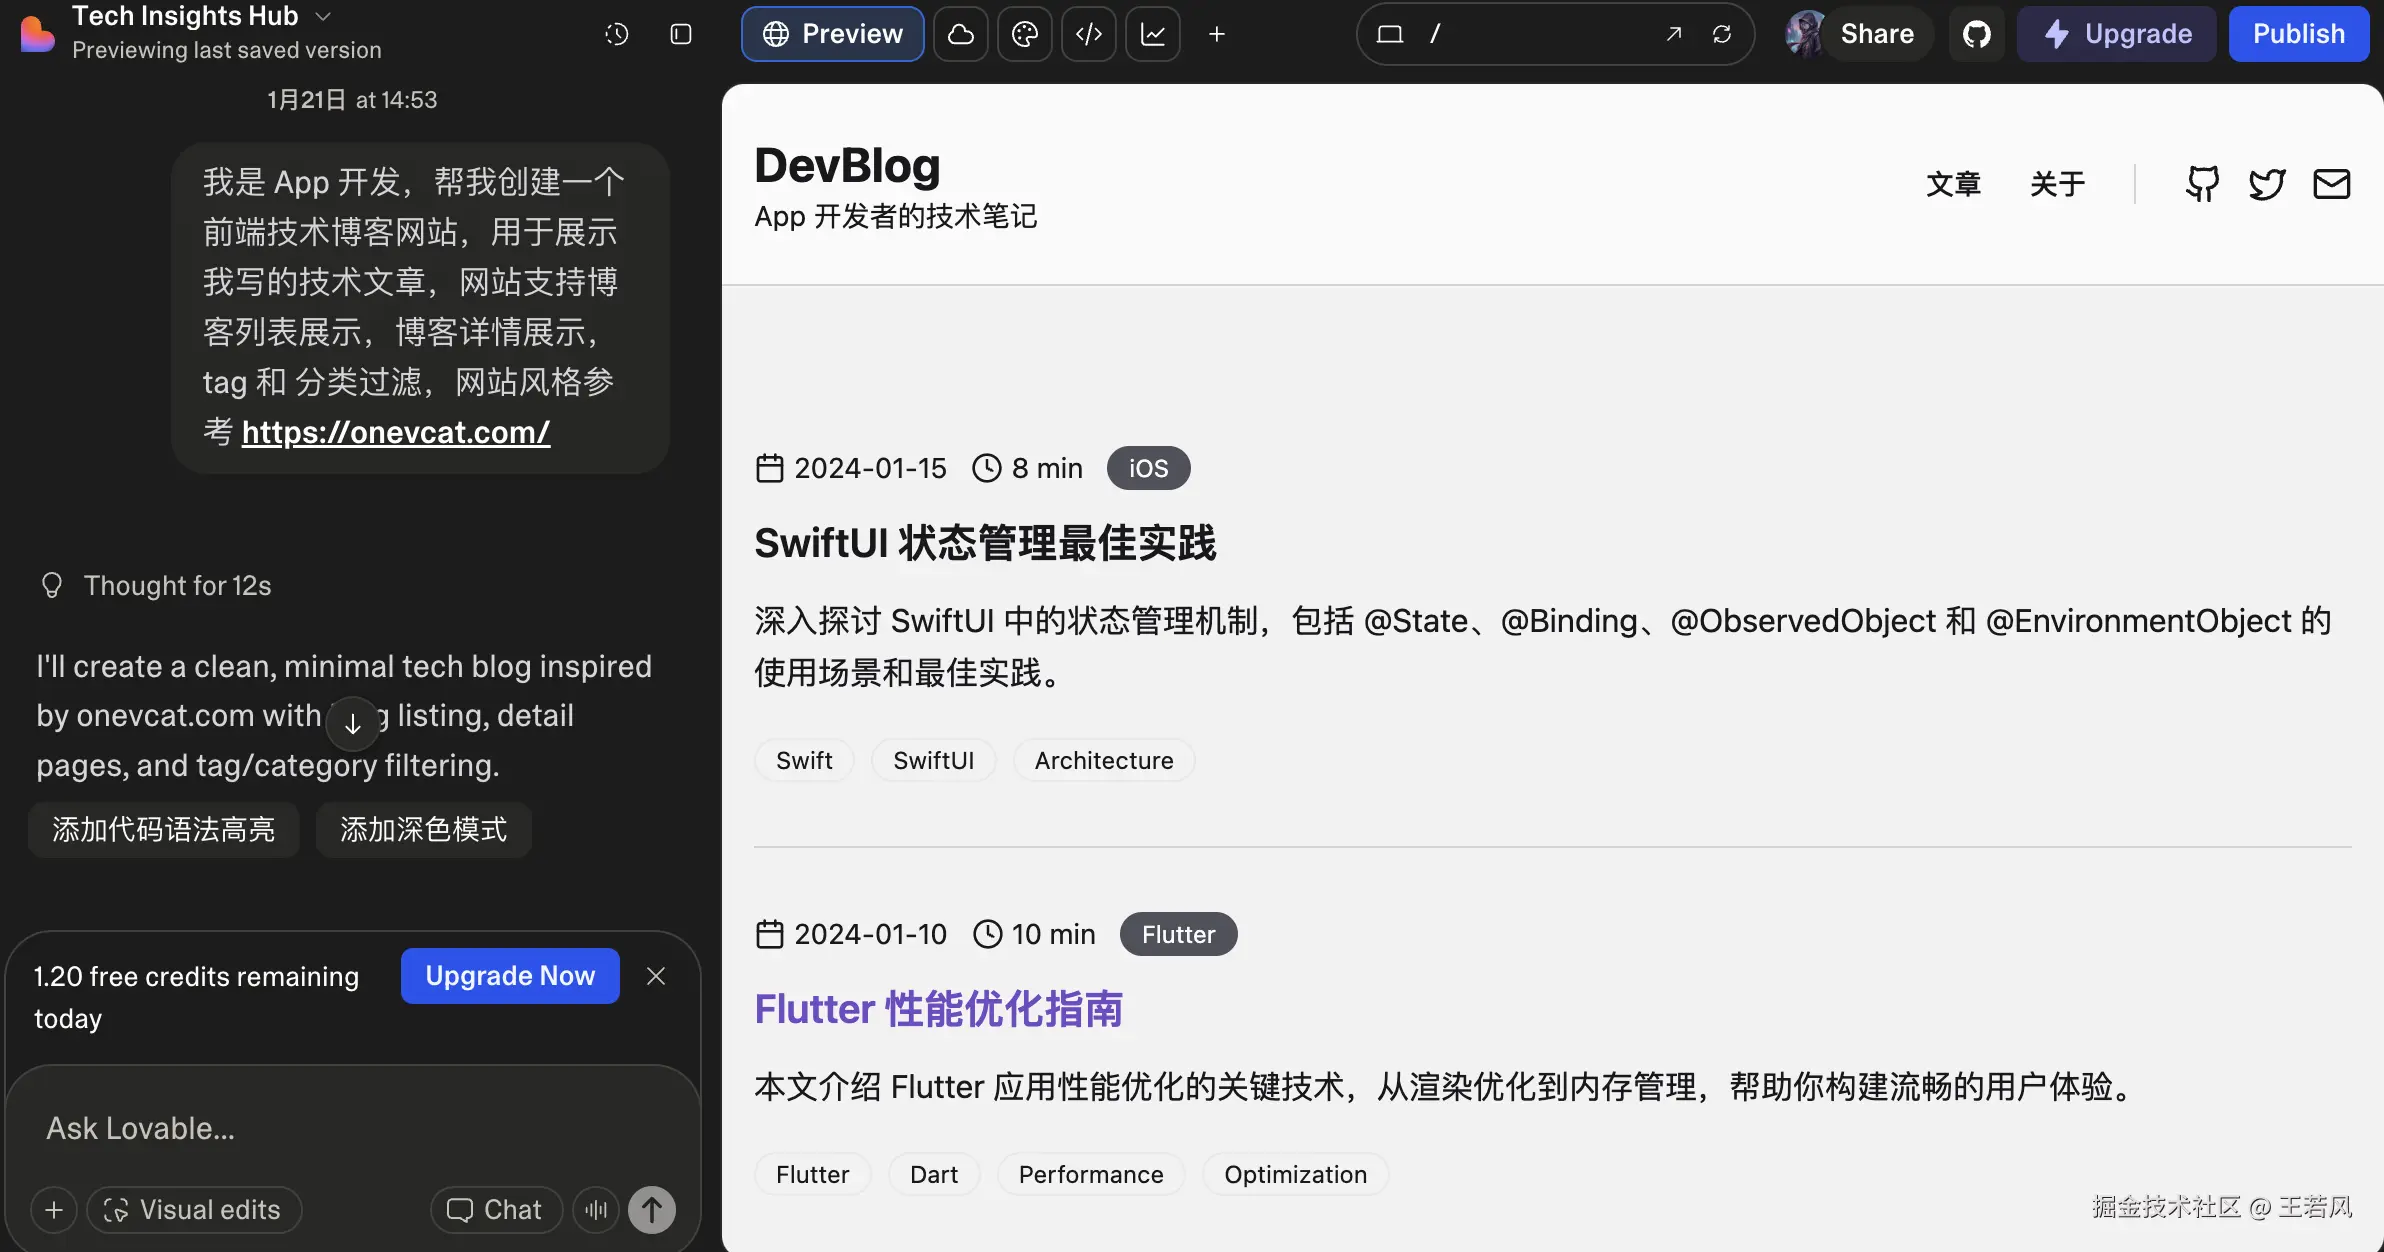Switch to the code view icon
This screenshot has width=2384, height=1252.
tap(1089, 34)
